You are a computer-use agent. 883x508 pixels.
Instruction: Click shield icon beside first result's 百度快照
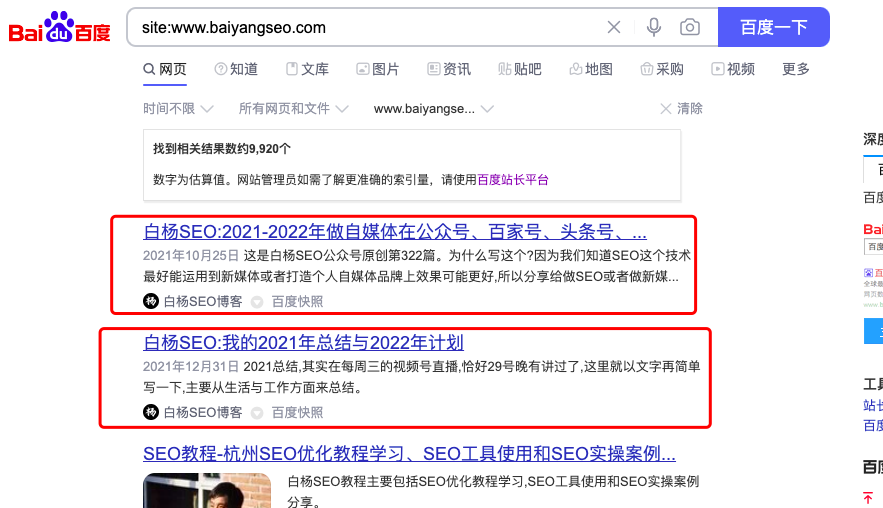257,302
